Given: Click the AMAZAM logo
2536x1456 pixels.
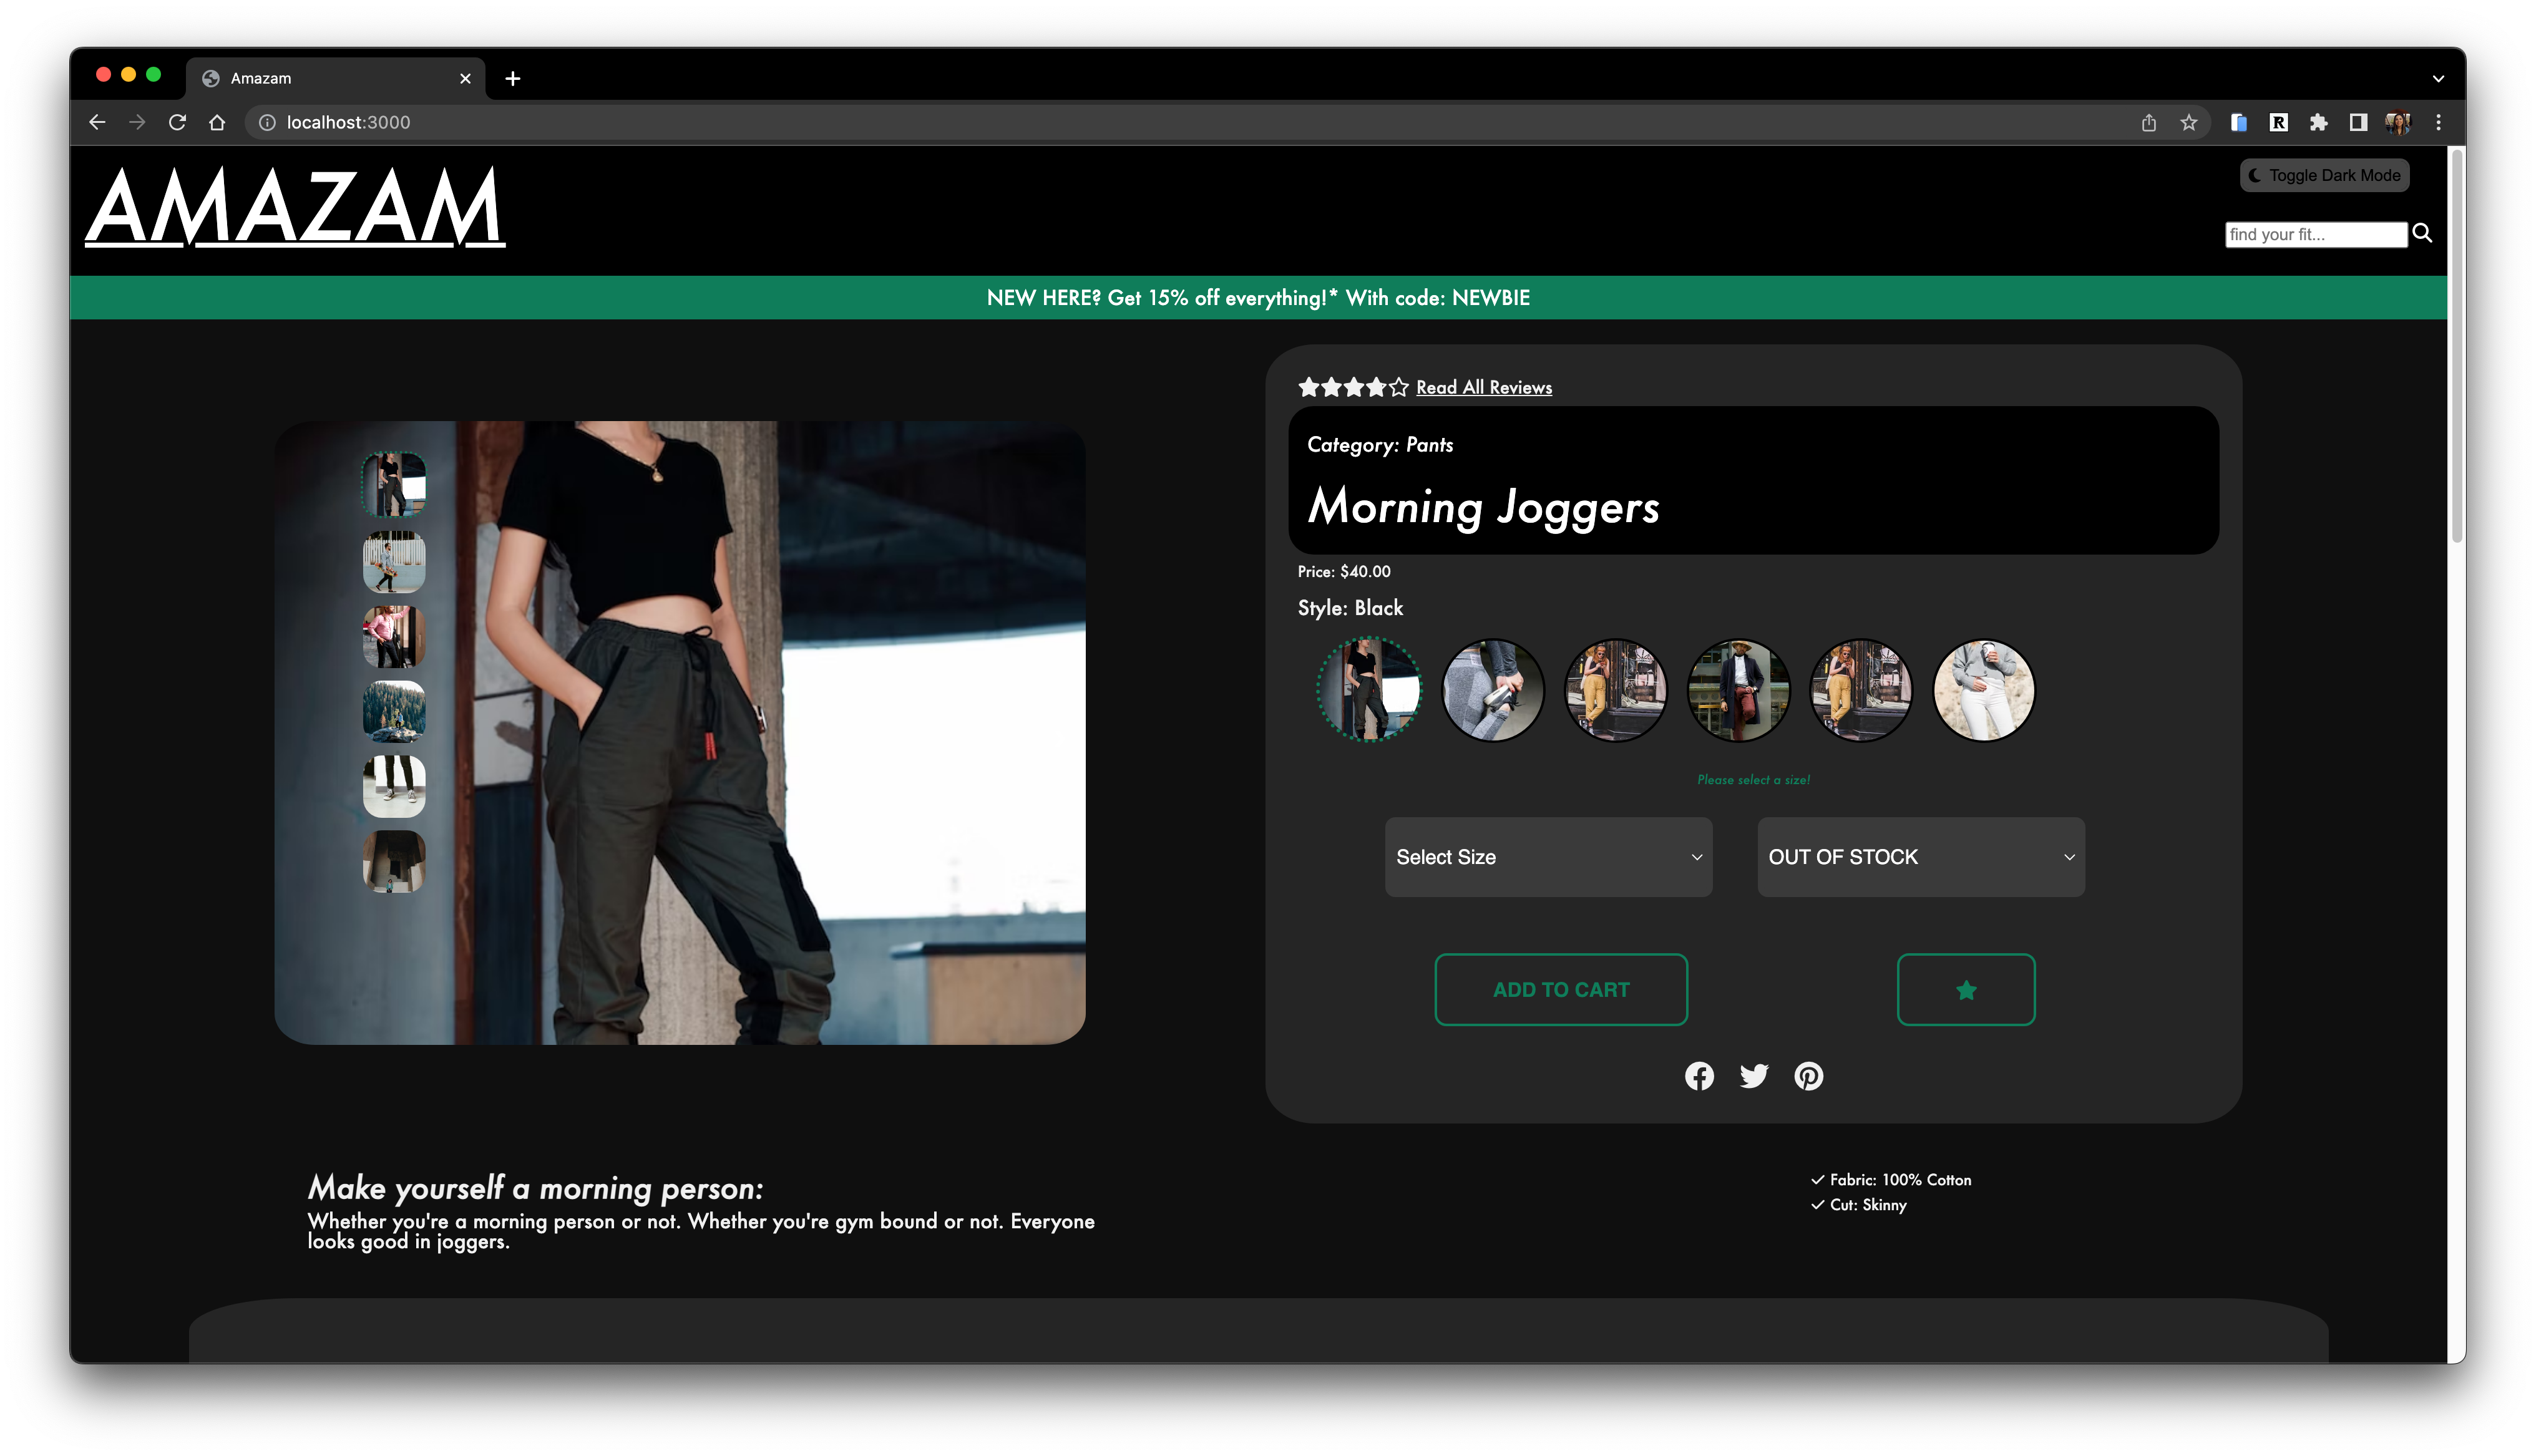Looking at the screenshot, I should (x=295, y=208).
